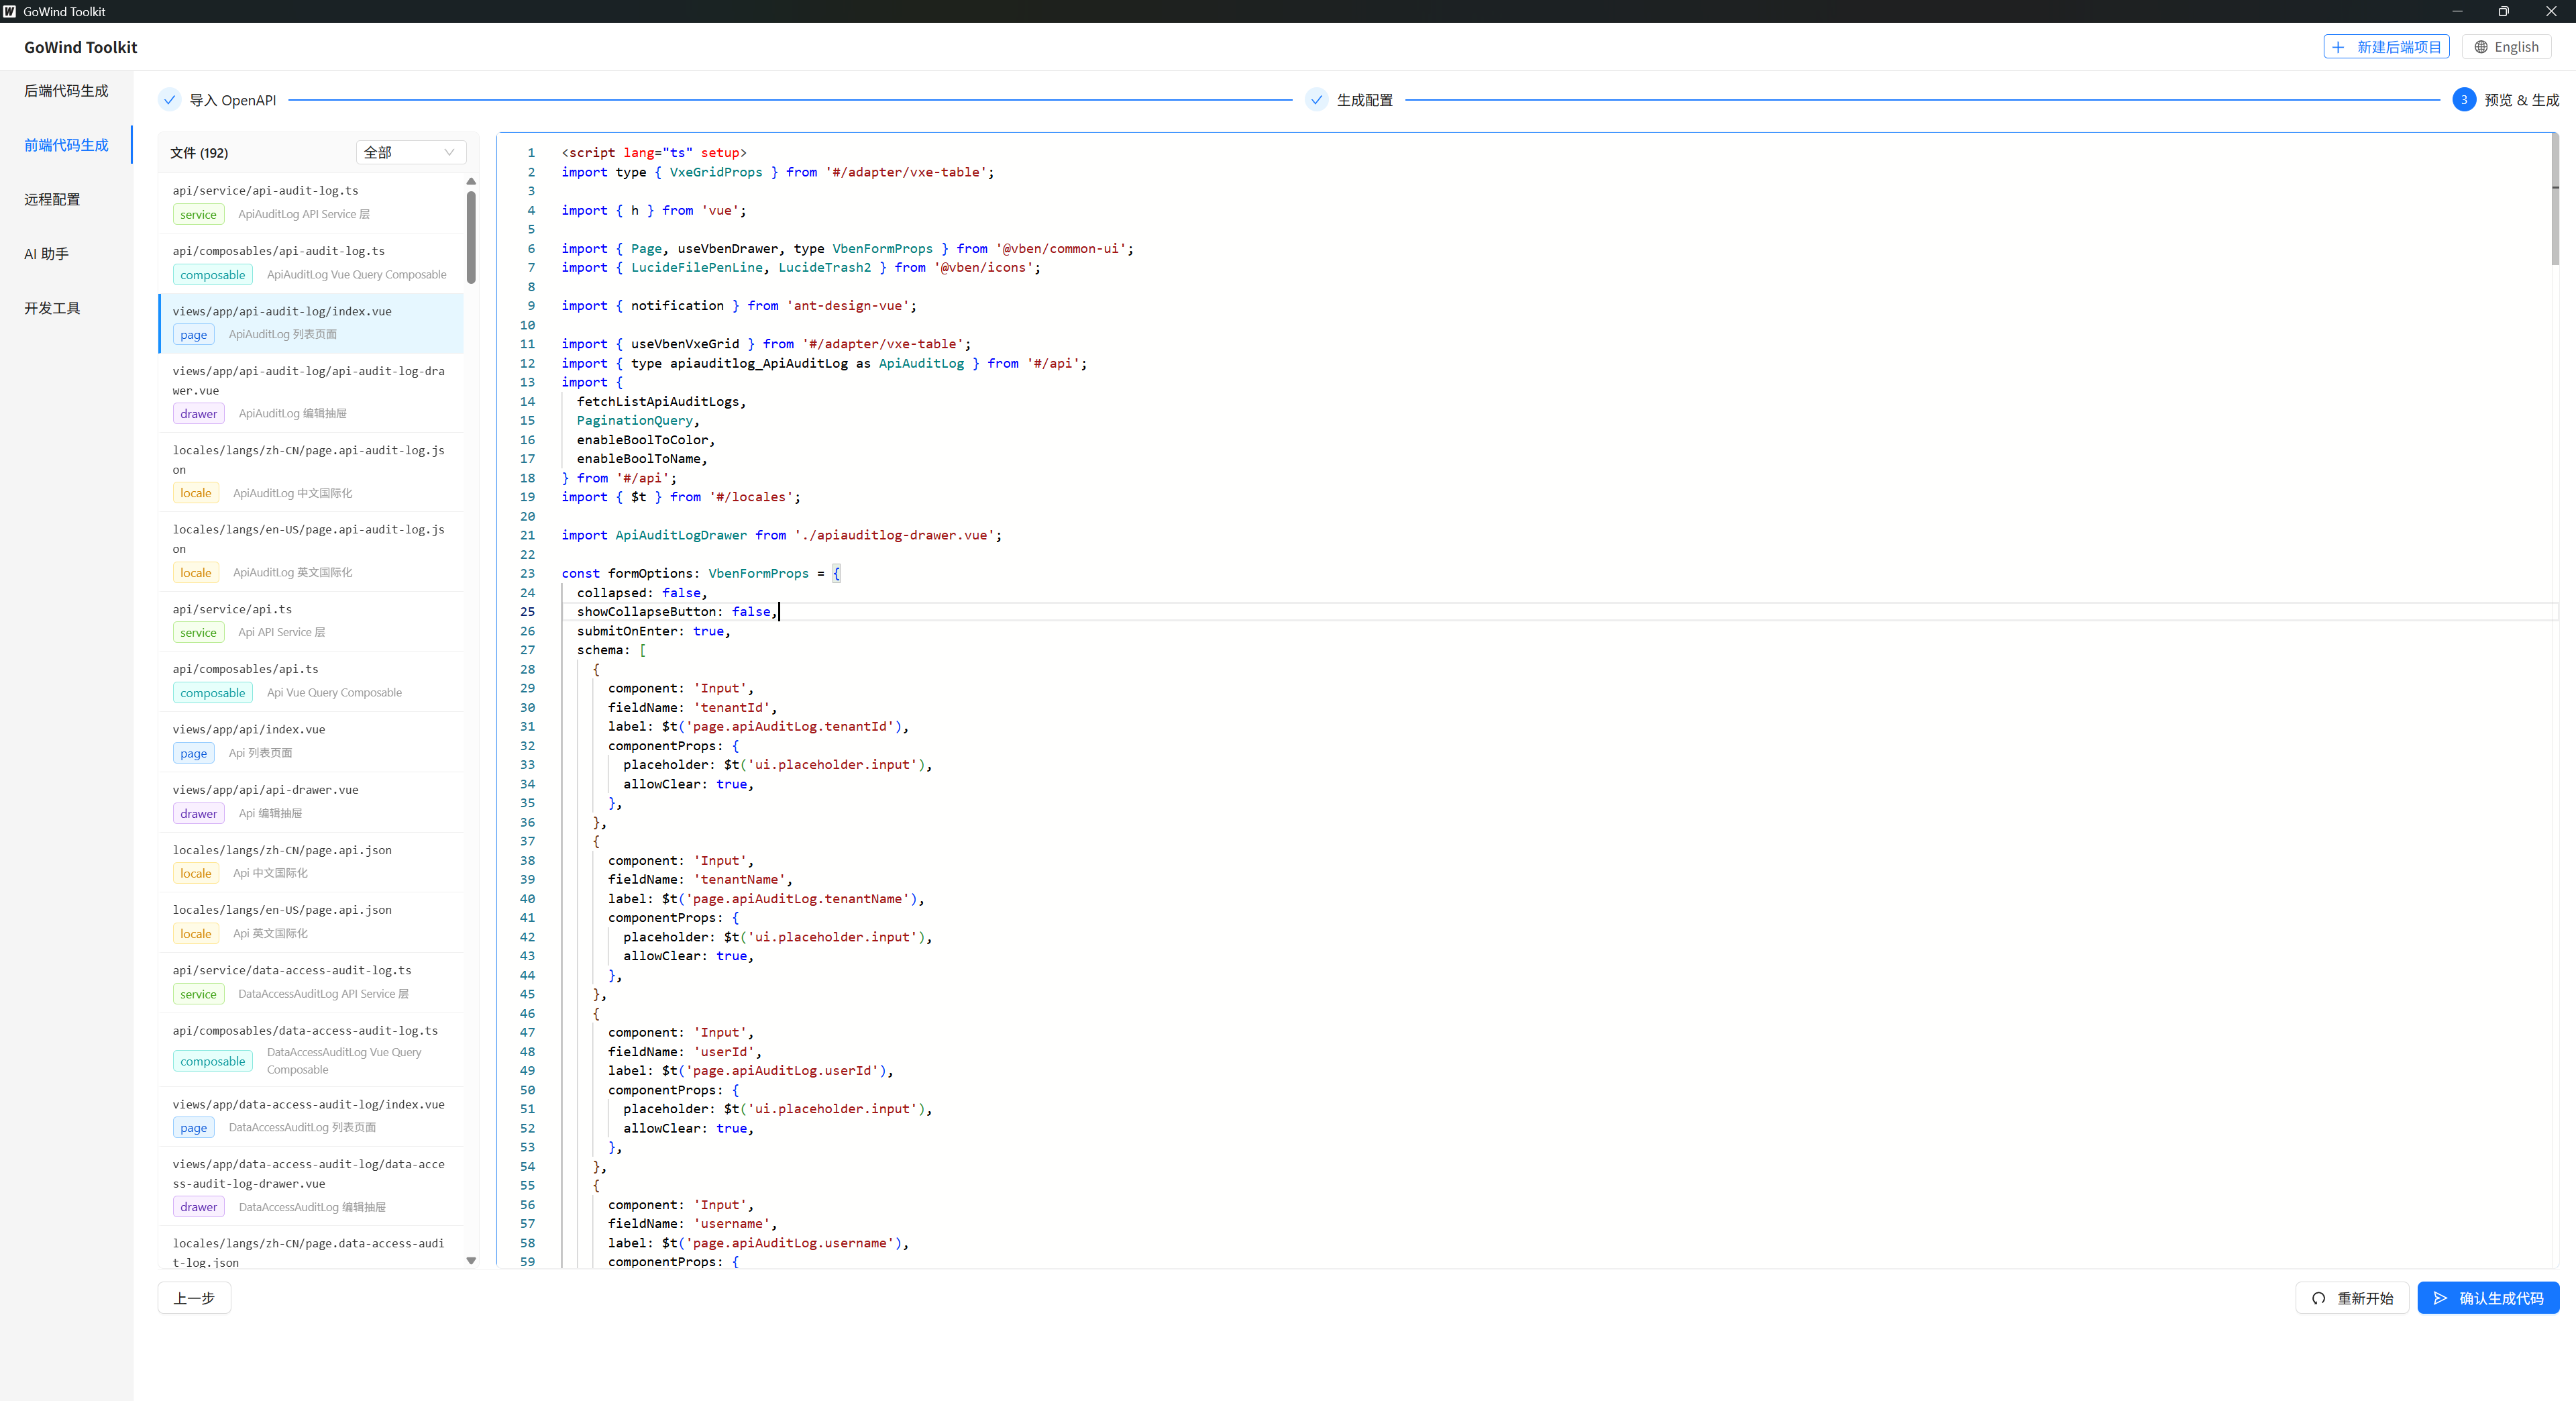Click the 生成配置 step label
The image size is (2576, 1401).
click(1365, 100)
